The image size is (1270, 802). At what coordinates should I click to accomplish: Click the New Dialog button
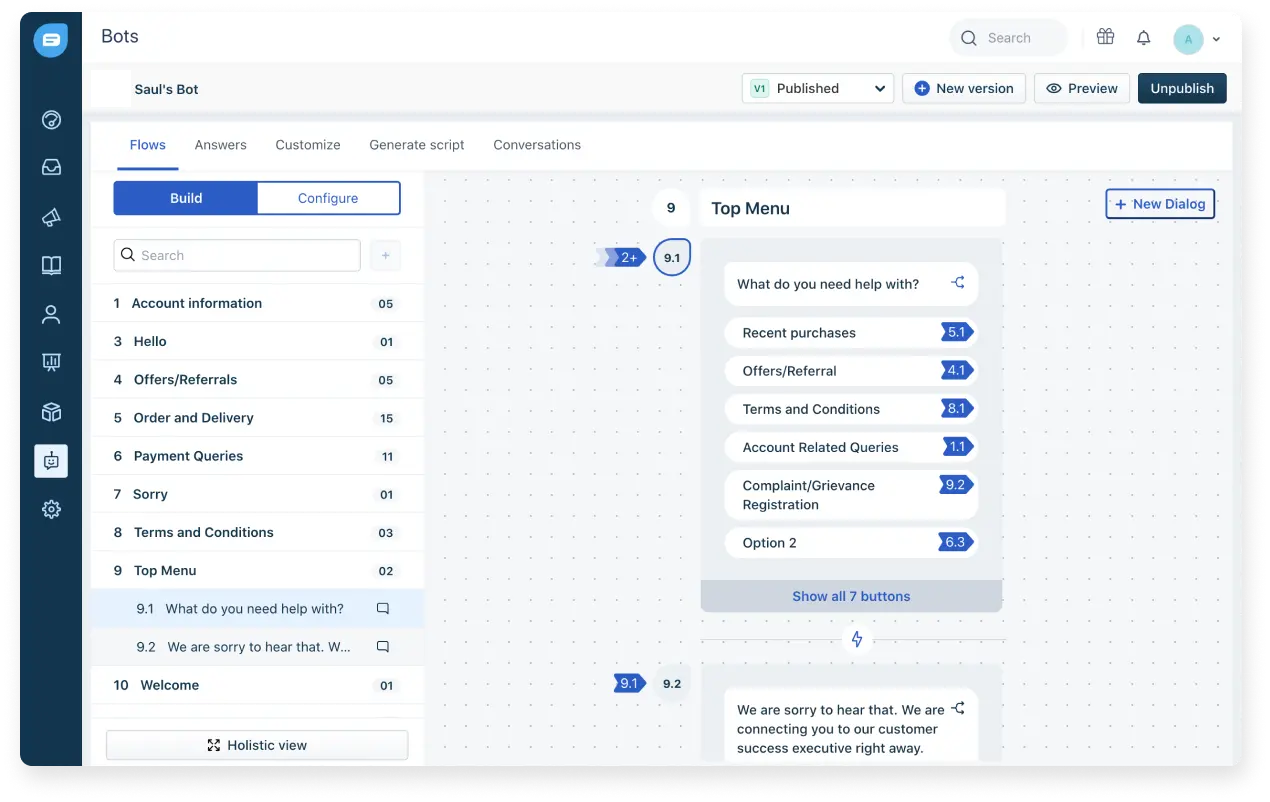coord(1160,204)
